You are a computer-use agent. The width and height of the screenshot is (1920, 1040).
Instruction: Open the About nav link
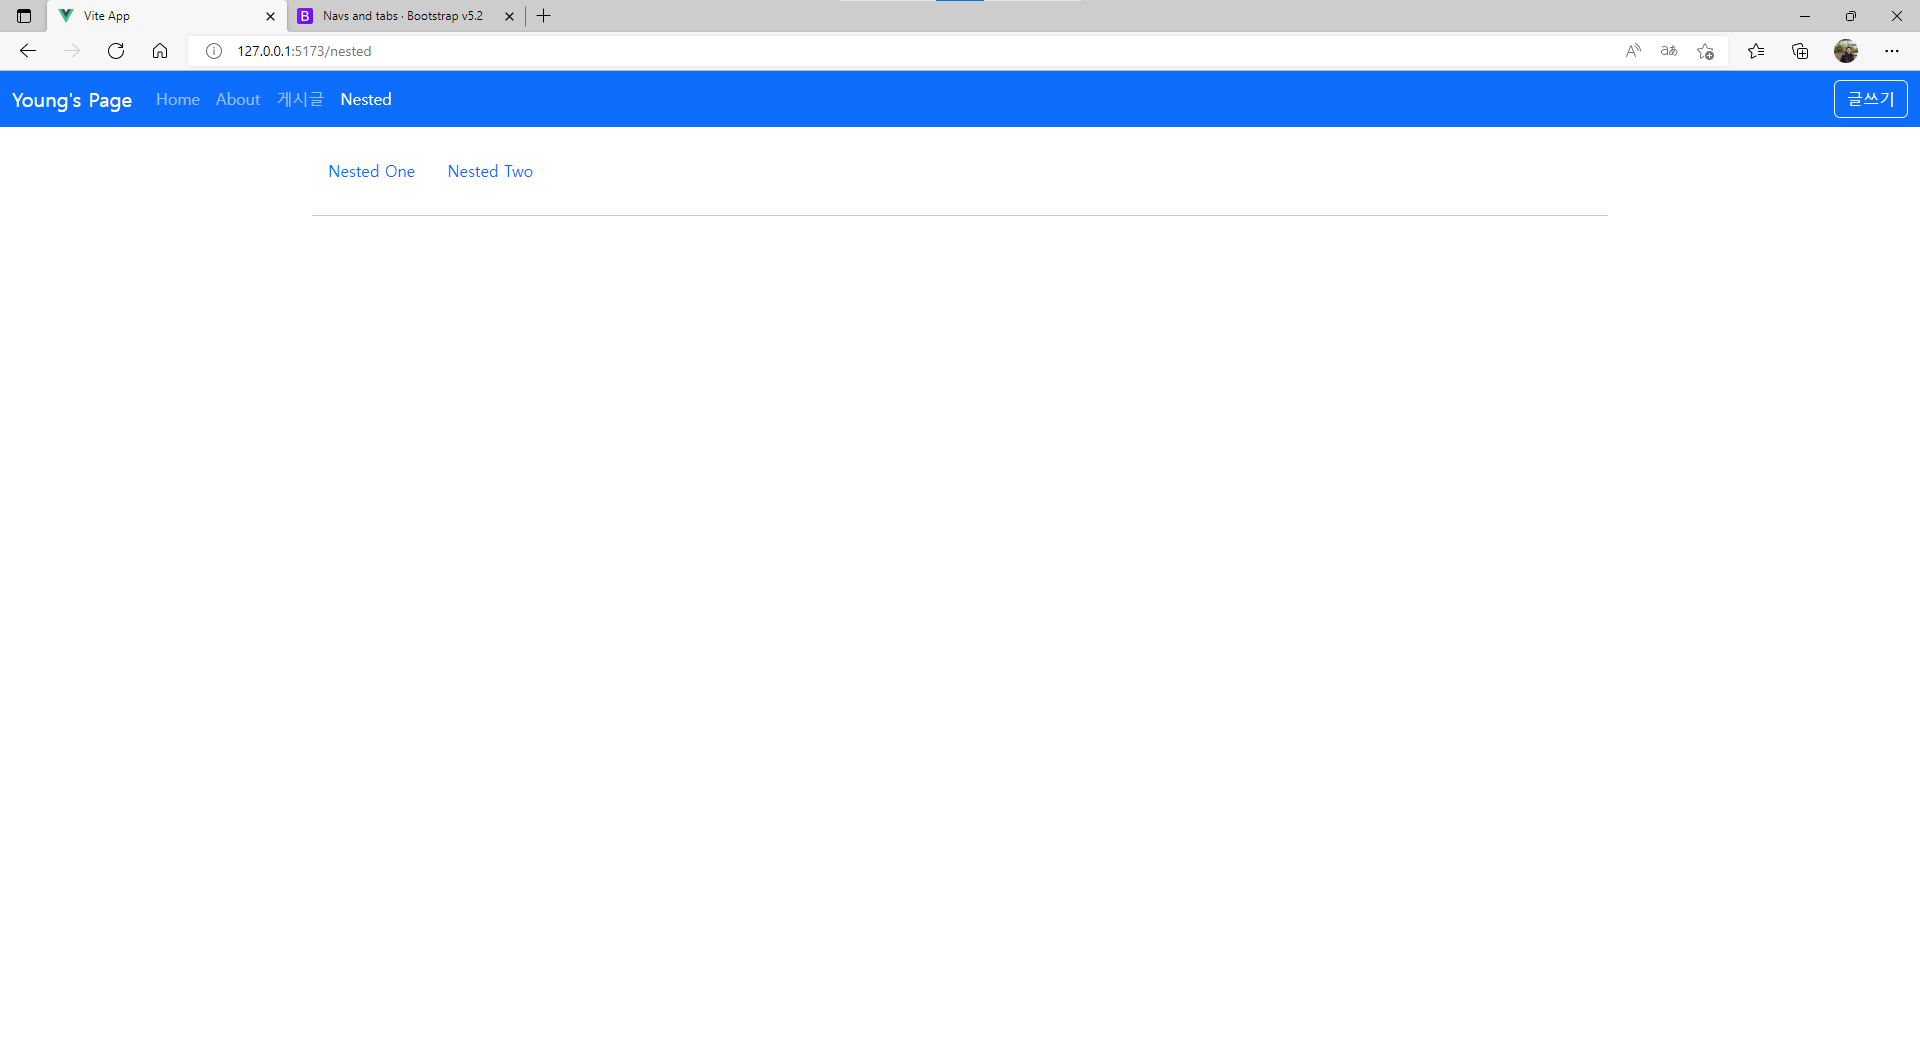(238, 99)
